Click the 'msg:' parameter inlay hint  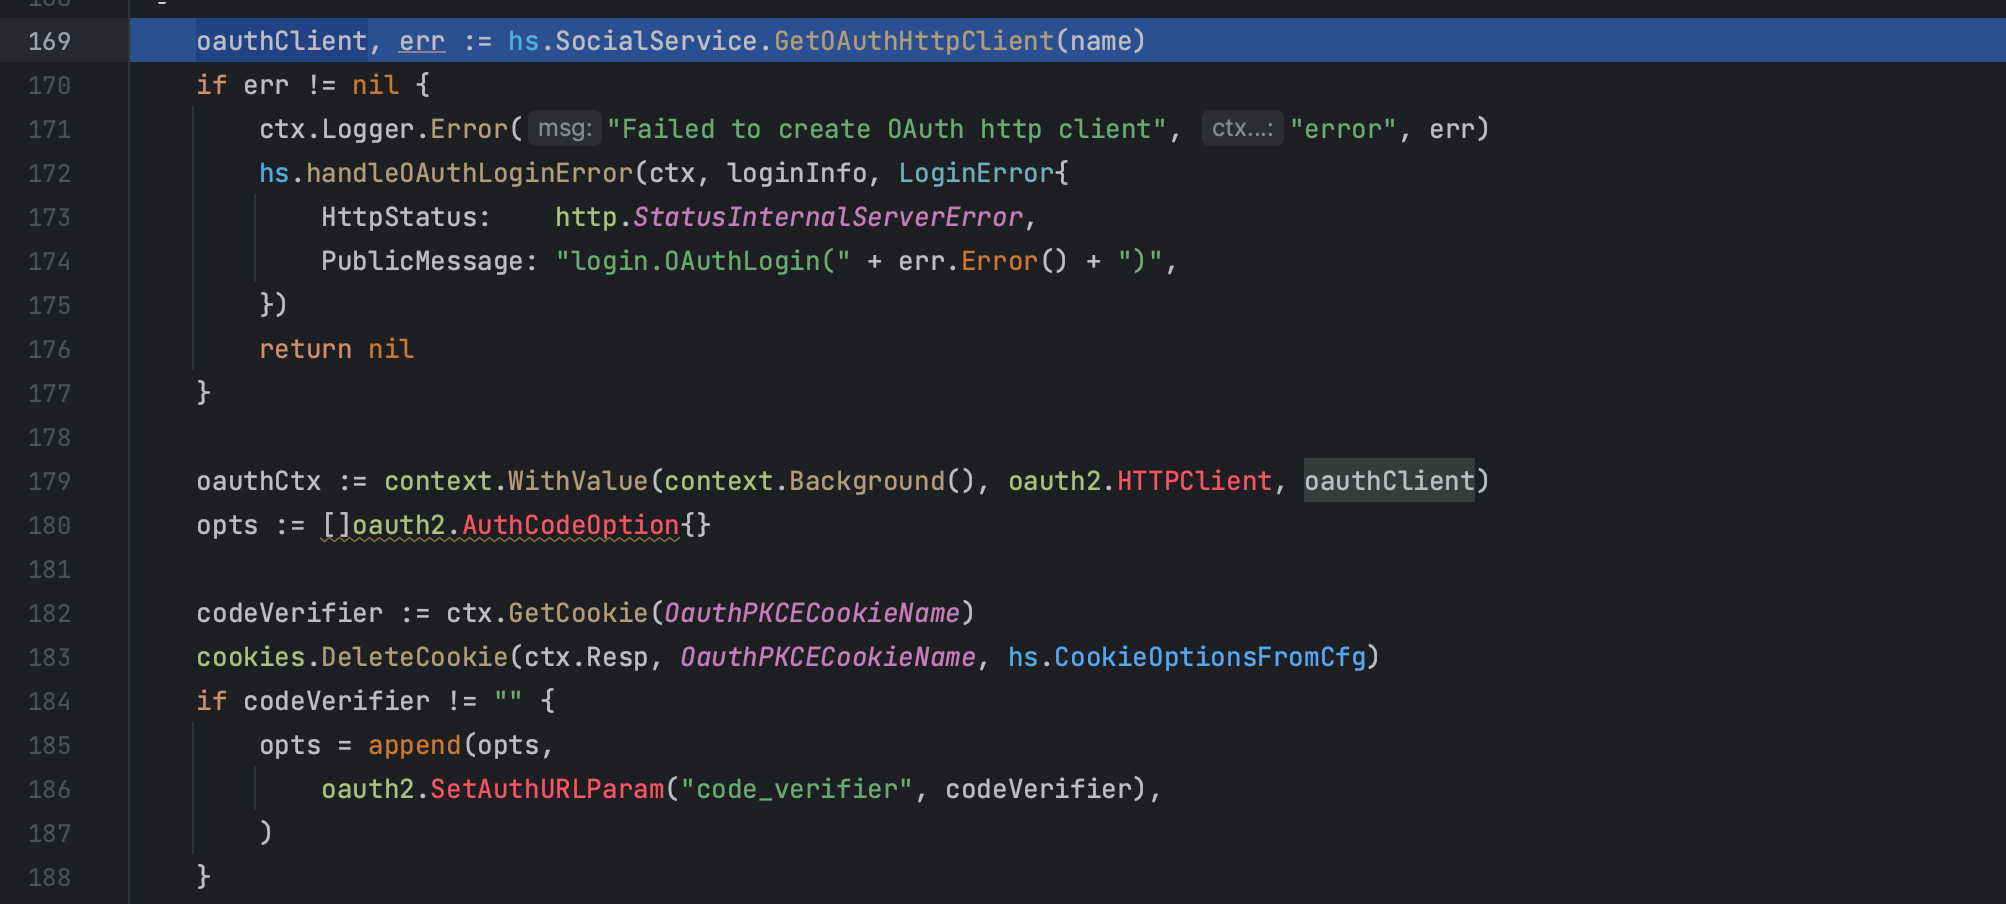coord(563,128)
